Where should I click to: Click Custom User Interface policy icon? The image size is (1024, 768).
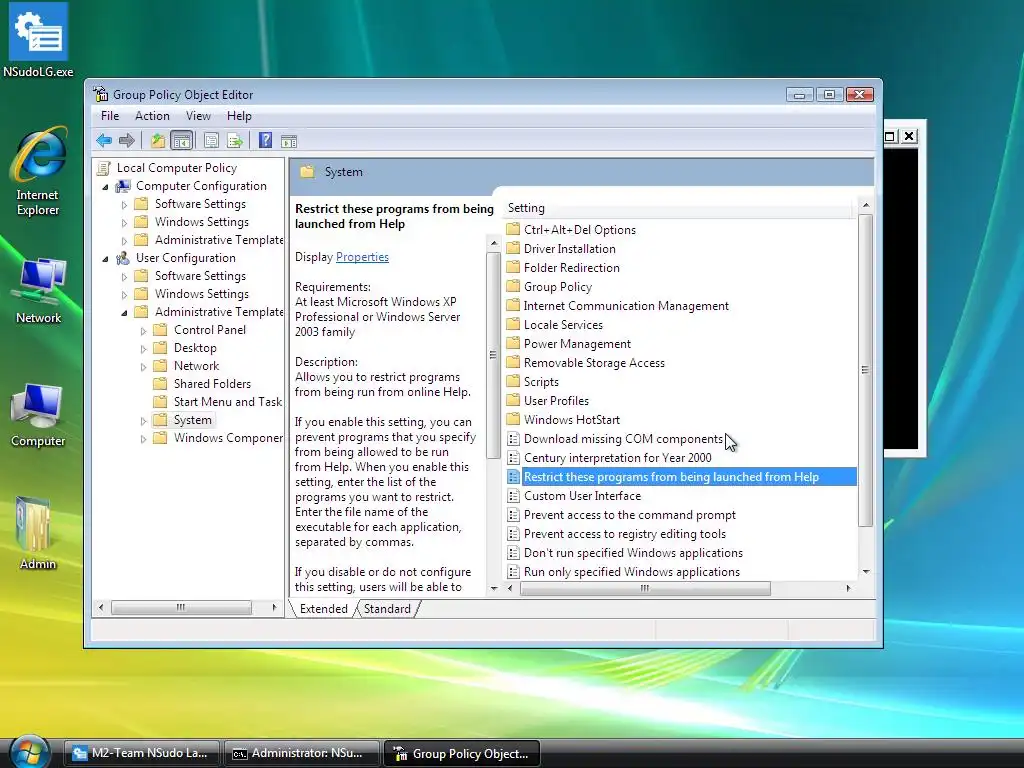pyautogui.click(x=513, y=496)
